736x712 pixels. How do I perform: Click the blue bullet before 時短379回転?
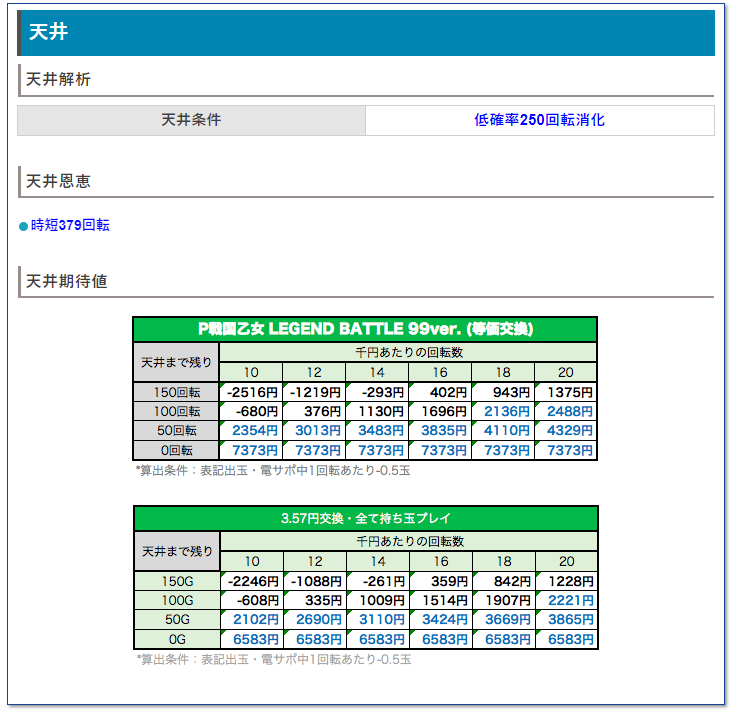[24, 226]
